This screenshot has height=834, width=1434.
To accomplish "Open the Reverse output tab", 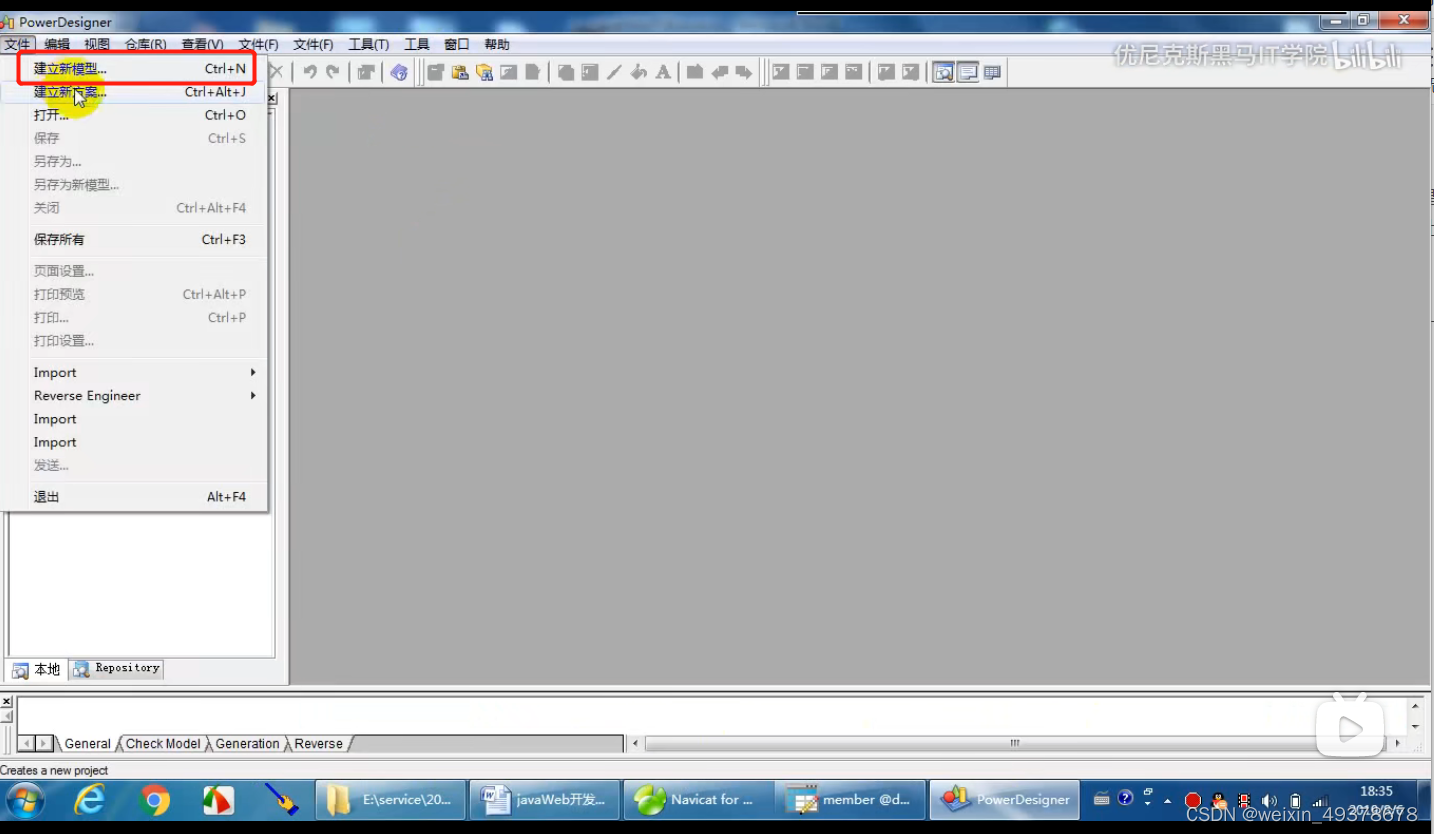I will coord(318,744).
